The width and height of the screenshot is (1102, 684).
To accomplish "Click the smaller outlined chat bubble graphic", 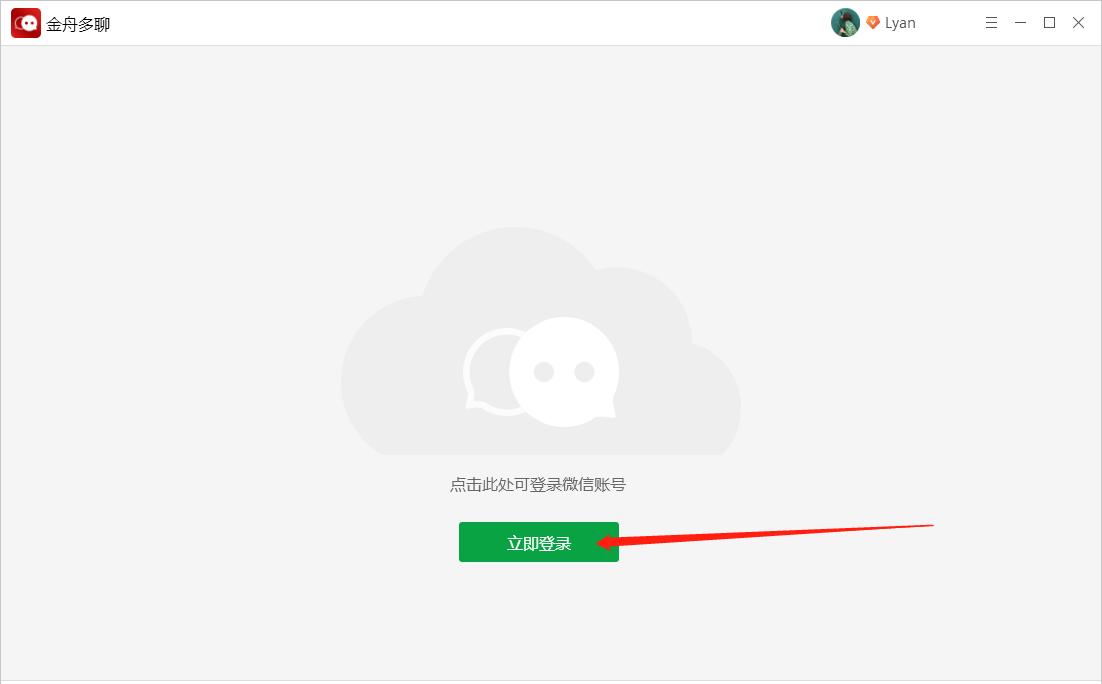I will [x=487, y=378].
